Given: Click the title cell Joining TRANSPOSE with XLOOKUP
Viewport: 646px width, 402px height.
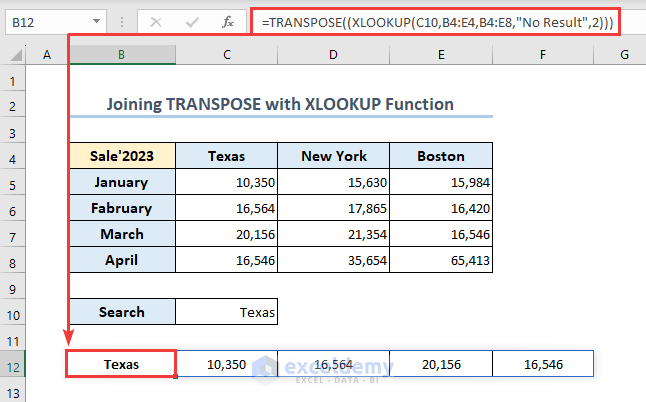Looking at the screenshot, I should pyautogui.click(x=281, y=103).
